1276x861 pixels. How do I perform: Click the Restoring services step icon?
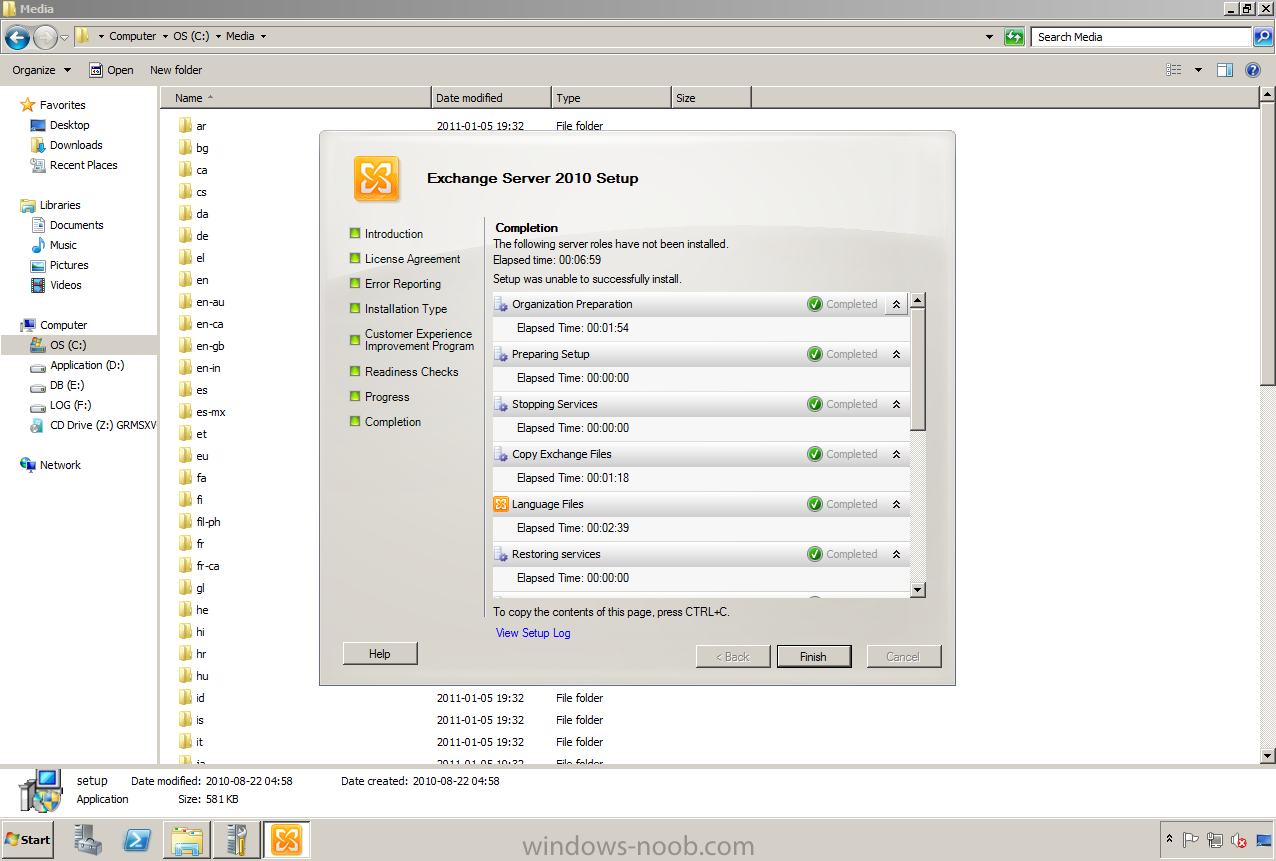(501, 554)
